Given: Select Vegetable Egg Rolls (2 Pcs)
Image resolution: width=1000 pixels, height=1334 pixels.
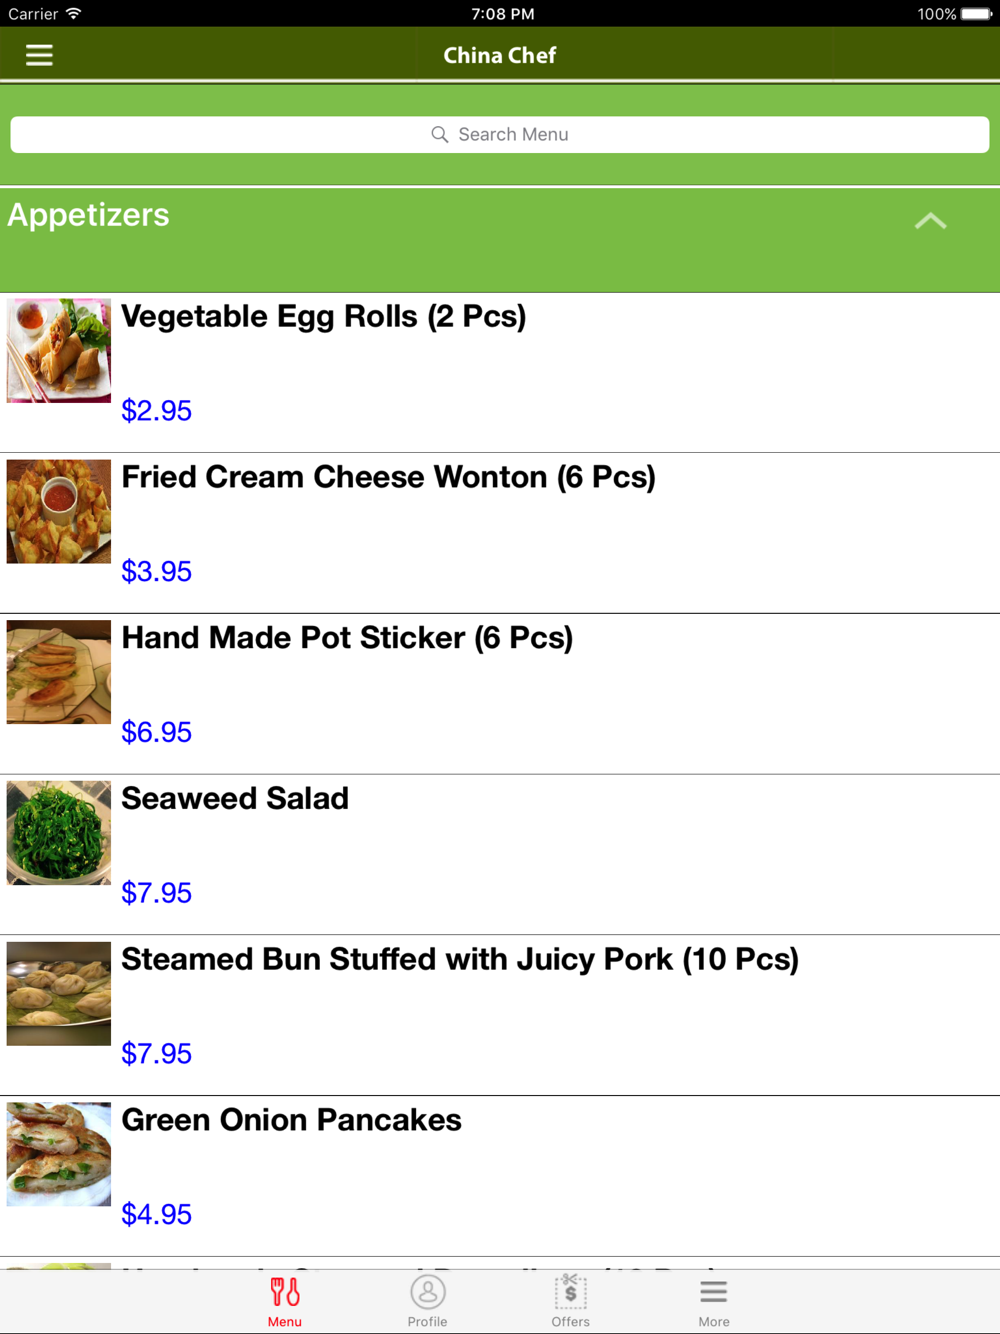Looking at the screenshot, I should [500, 373].
